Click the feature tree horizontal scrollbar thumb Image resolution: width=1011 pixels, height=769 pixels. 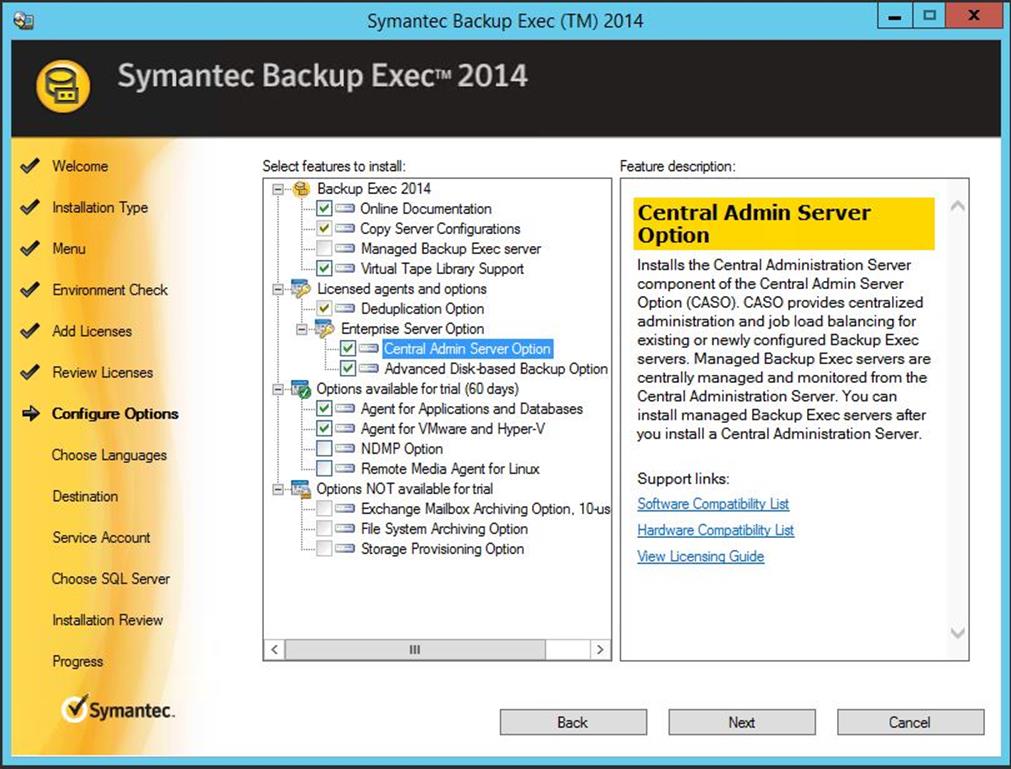pyautogui.click(x=415, y=649)
